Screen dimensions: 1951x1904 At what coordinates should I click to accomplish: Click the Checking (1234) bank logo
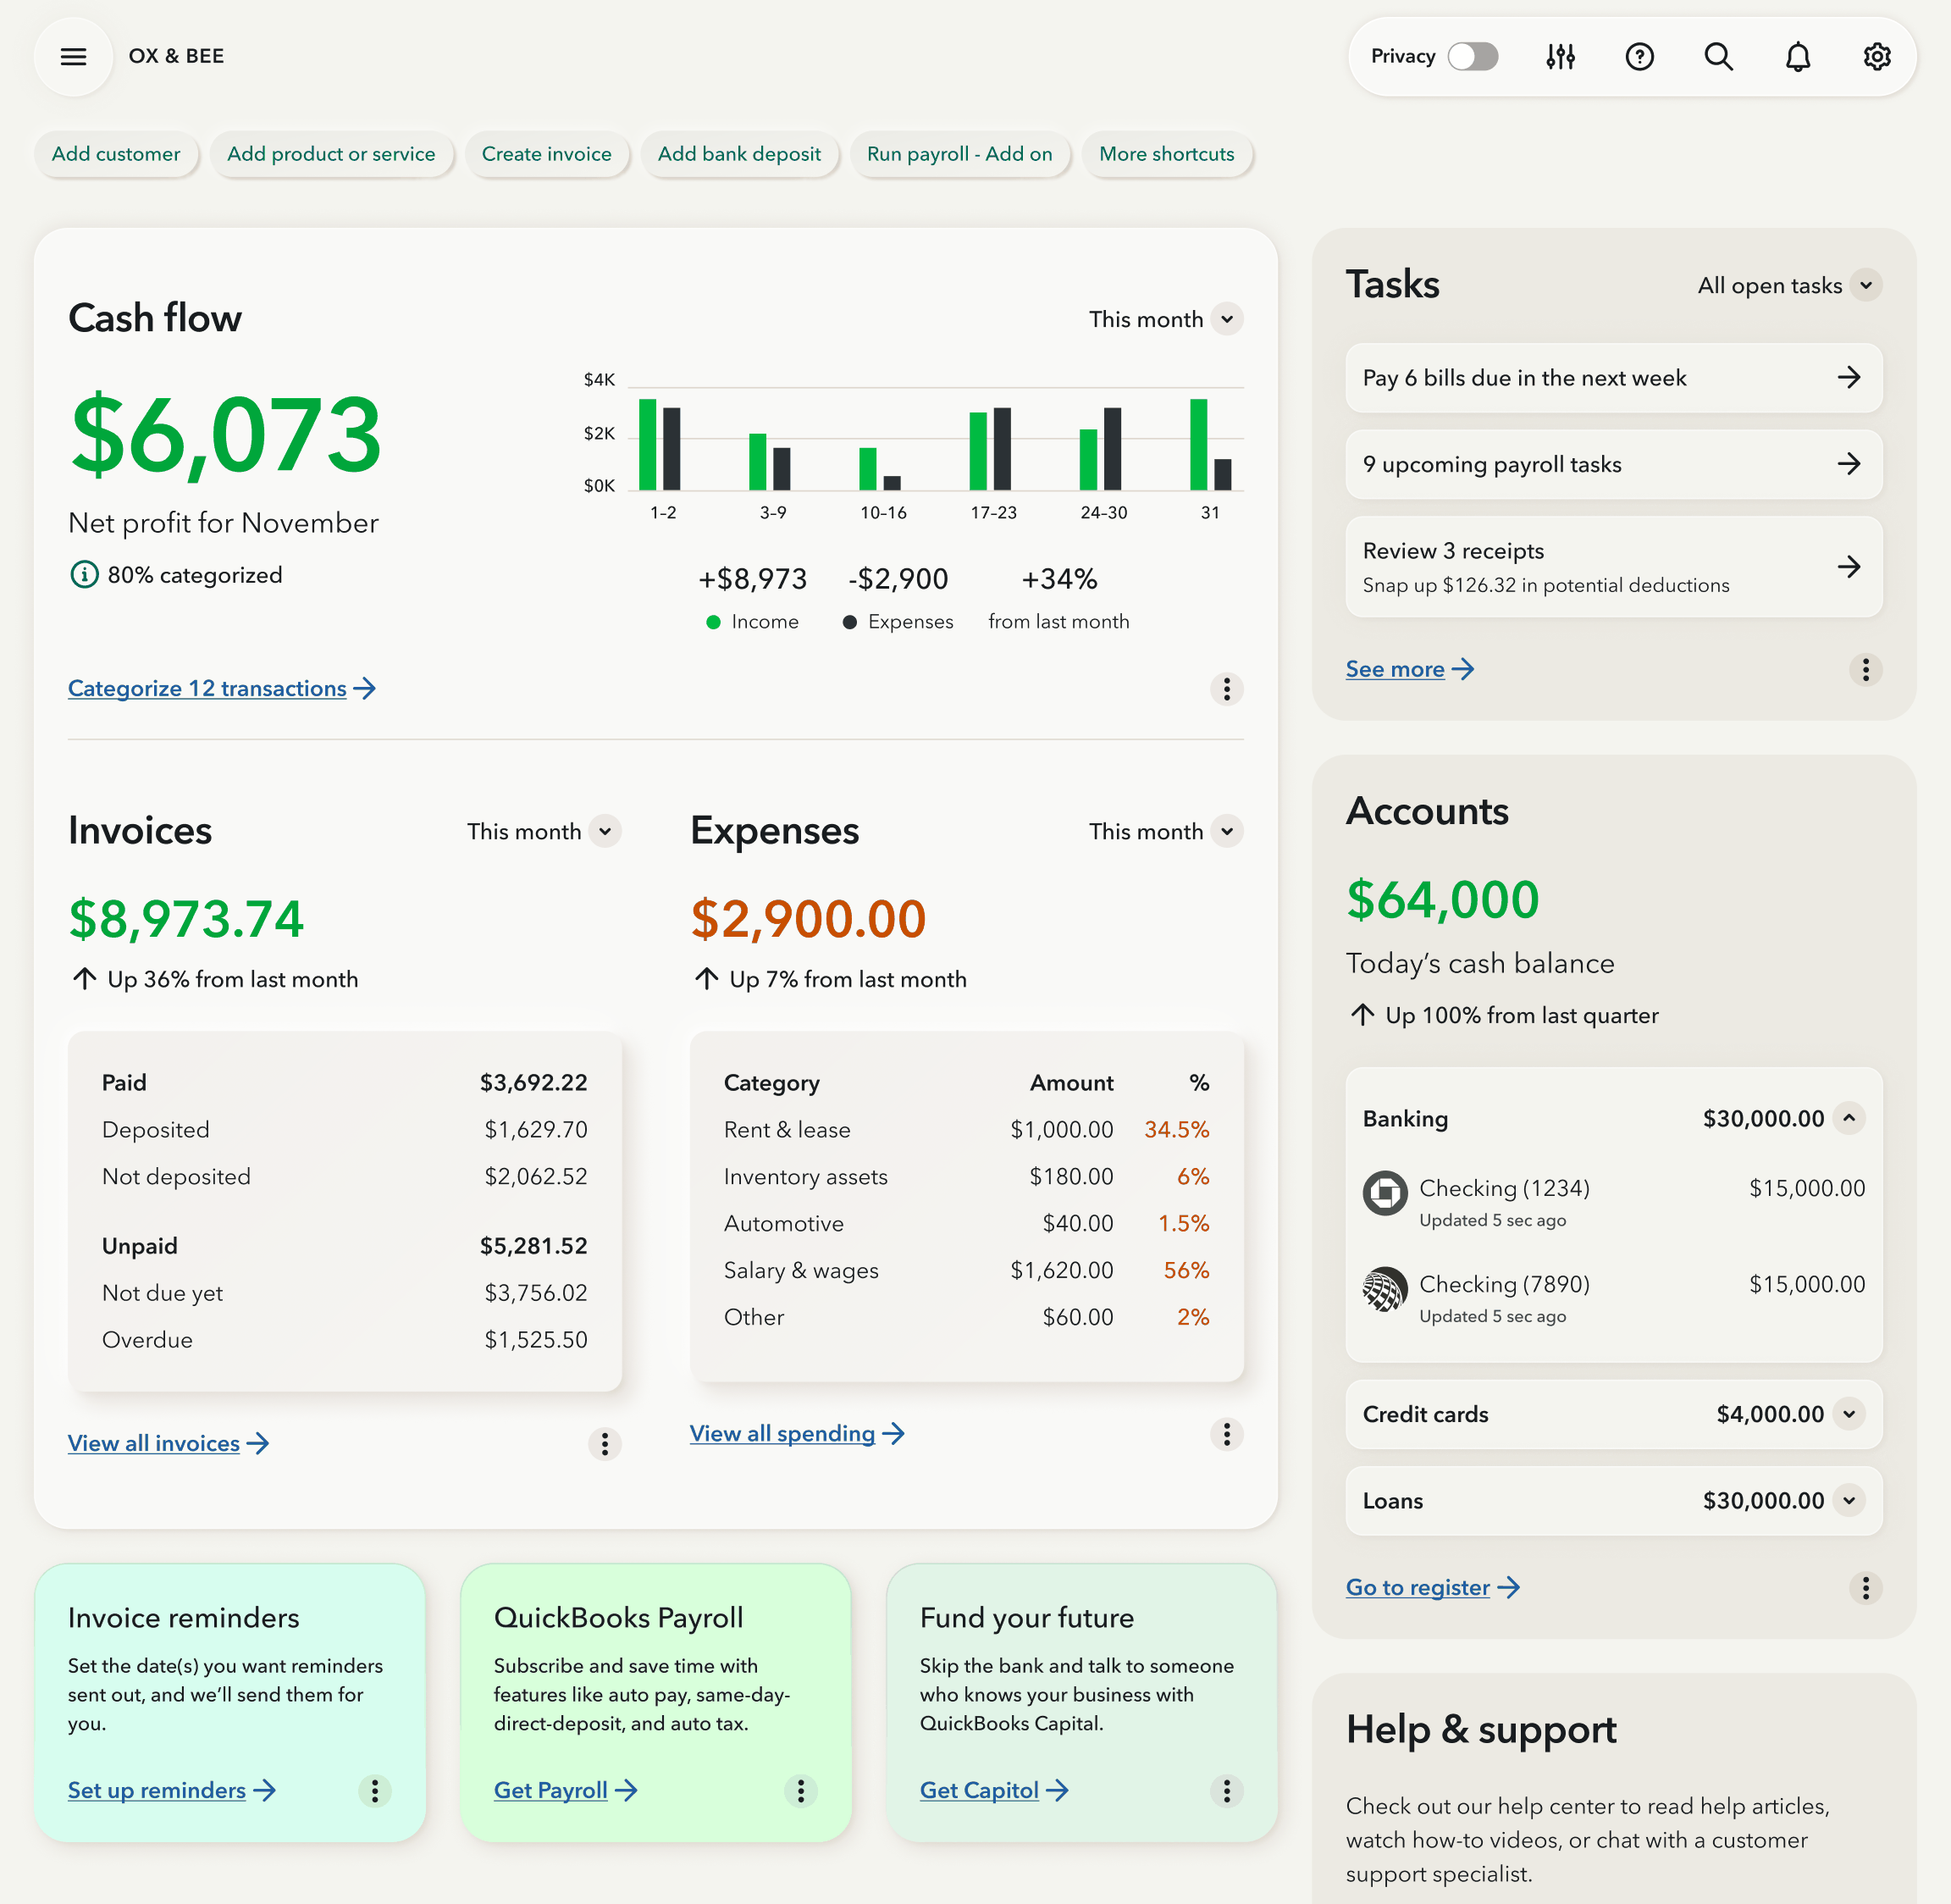coord(1385,1192)
